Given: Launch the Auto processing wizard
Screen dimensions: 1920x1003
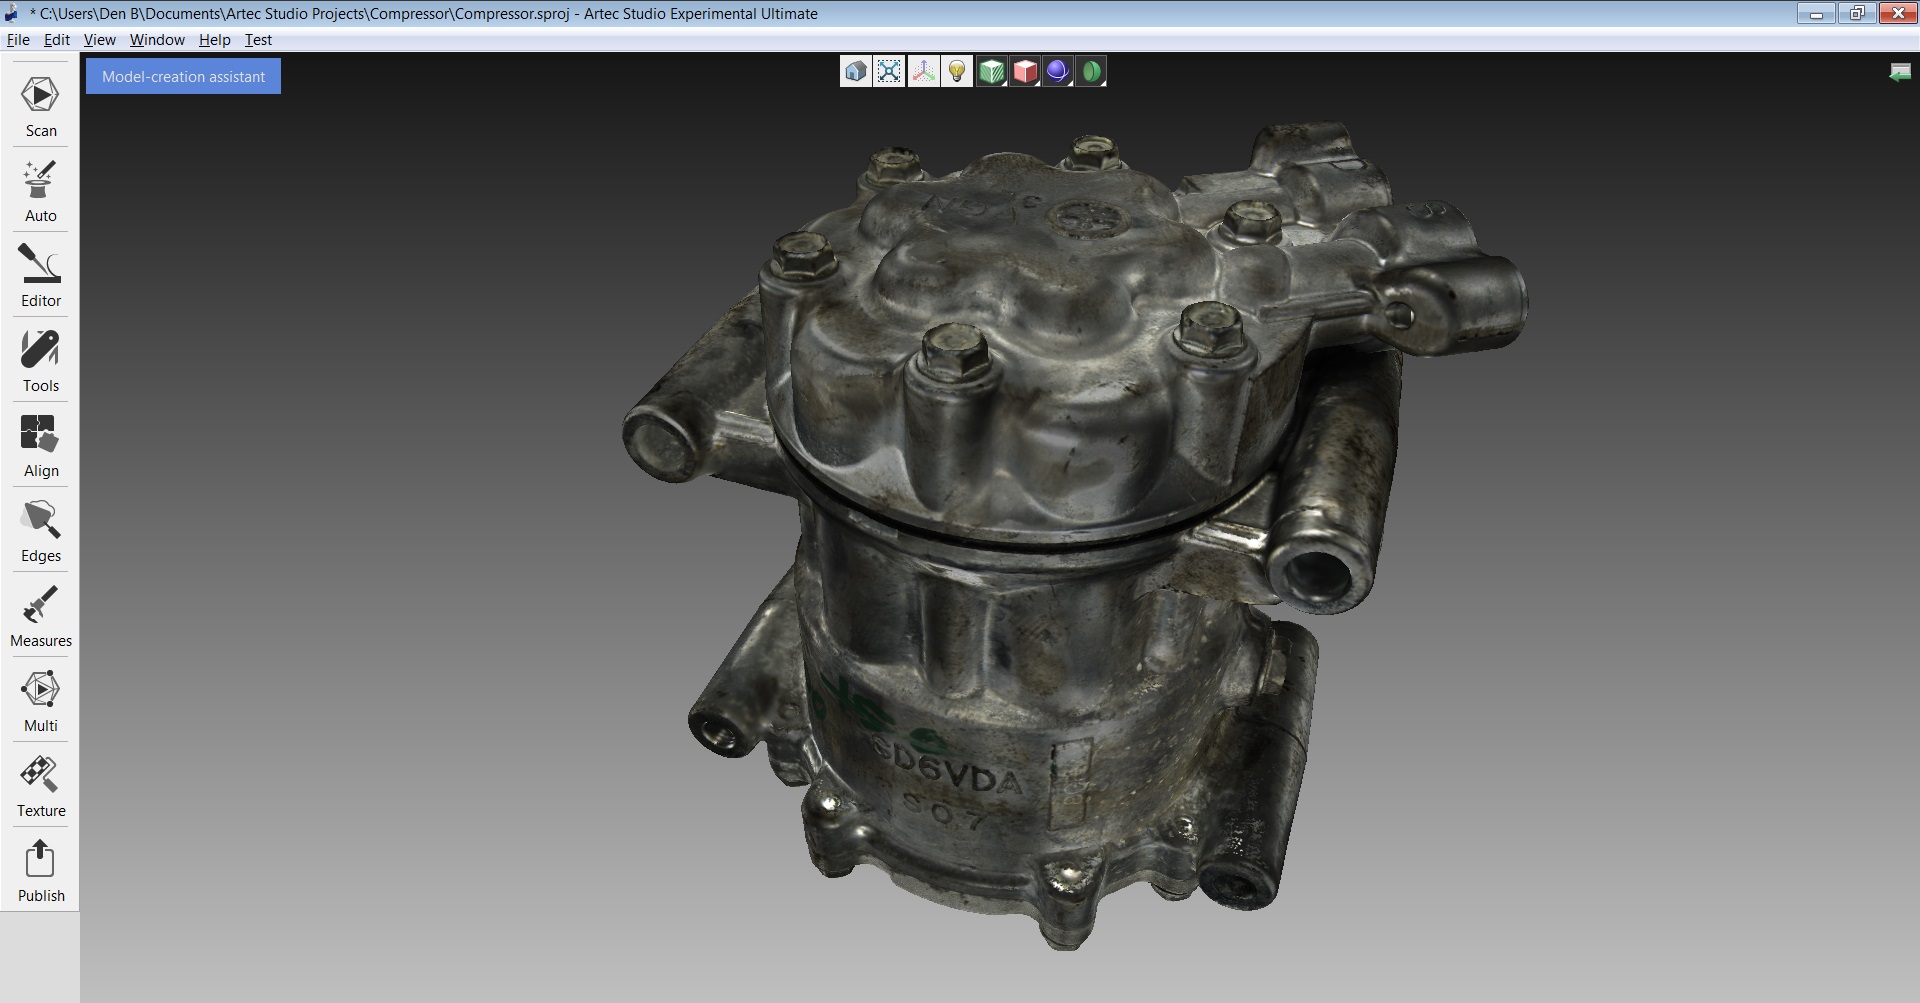Looking at the screenshot, I should click(40, 191).
